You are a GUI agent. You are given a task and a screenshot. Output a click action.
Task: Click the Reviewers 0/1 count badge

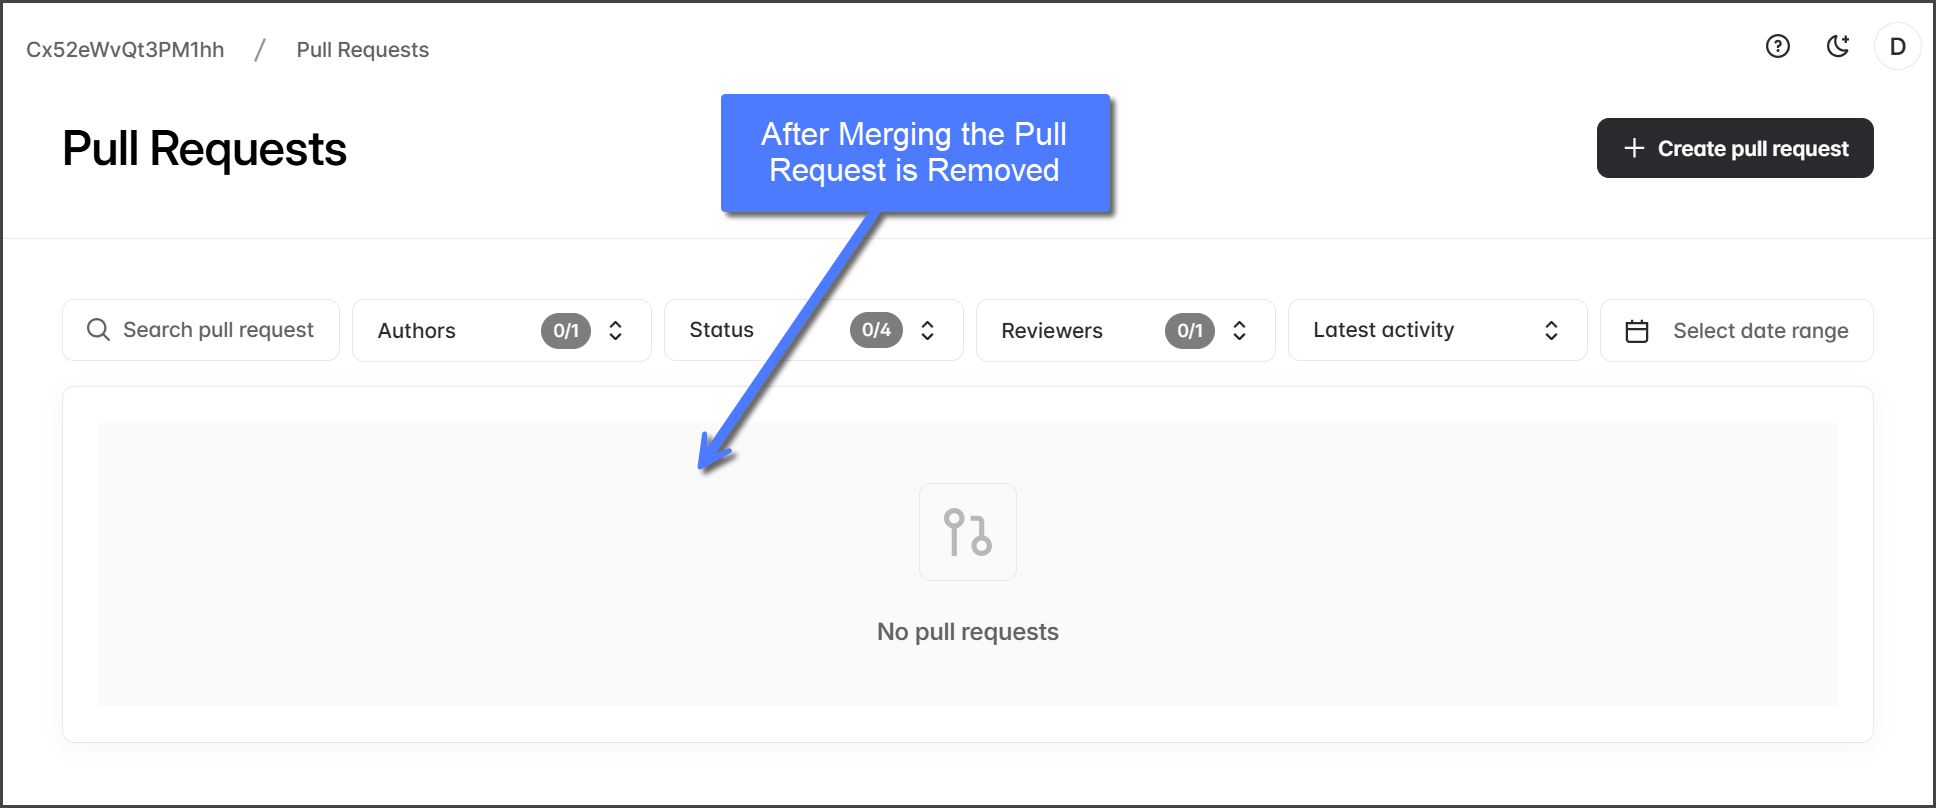click(1189, 331)
